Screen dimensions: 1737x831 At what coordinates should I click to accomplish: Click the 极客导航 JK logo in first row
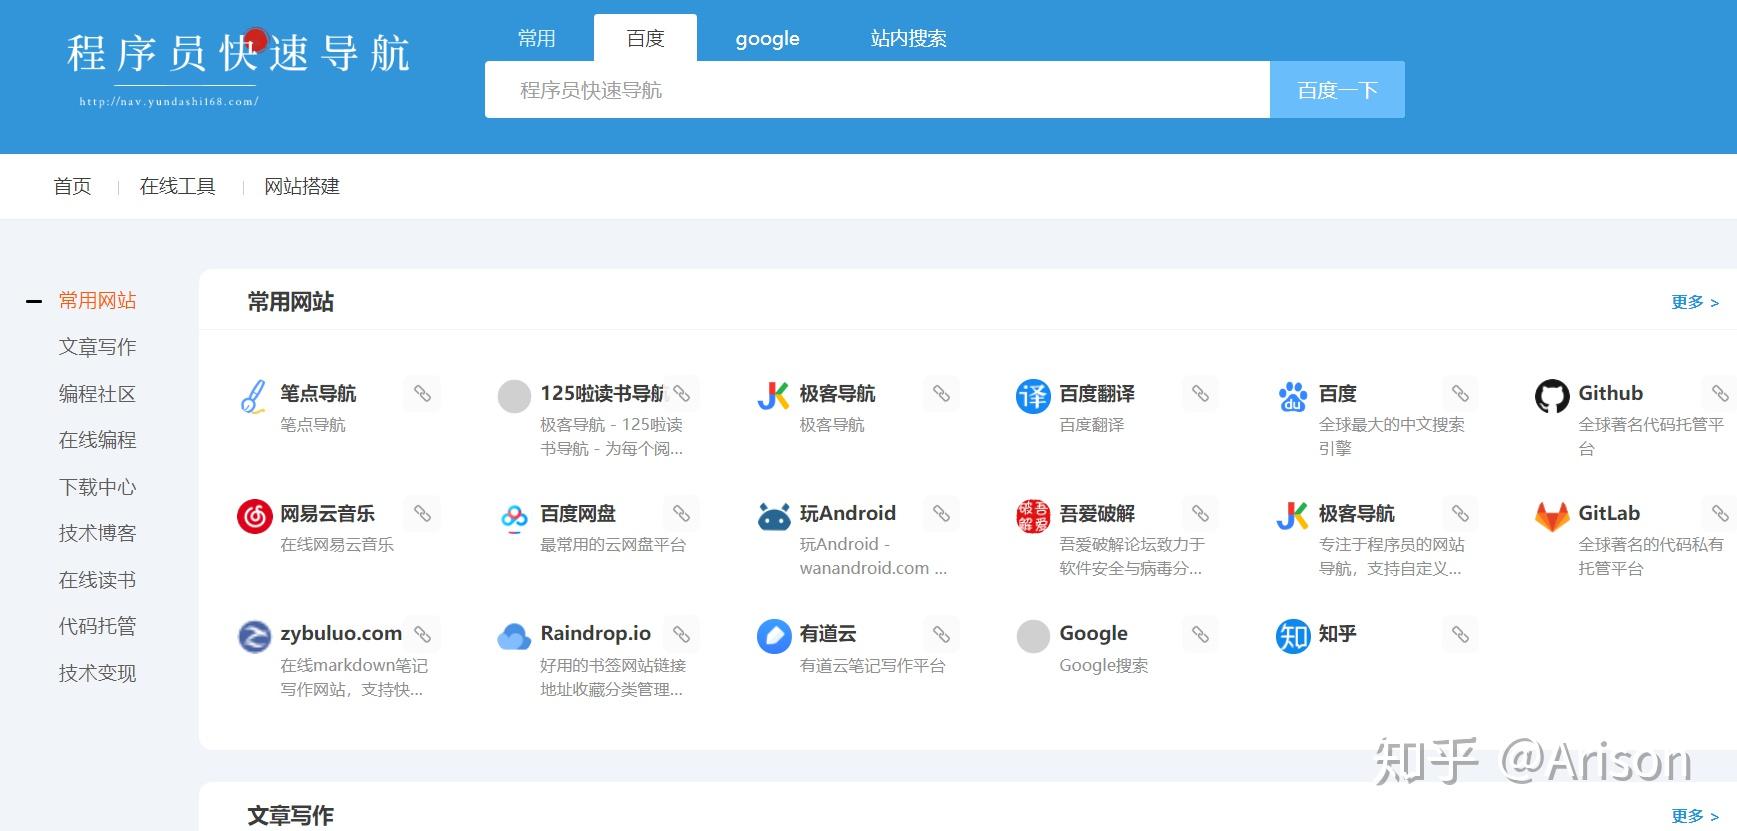pyautogui.click(x=773, y=396)
